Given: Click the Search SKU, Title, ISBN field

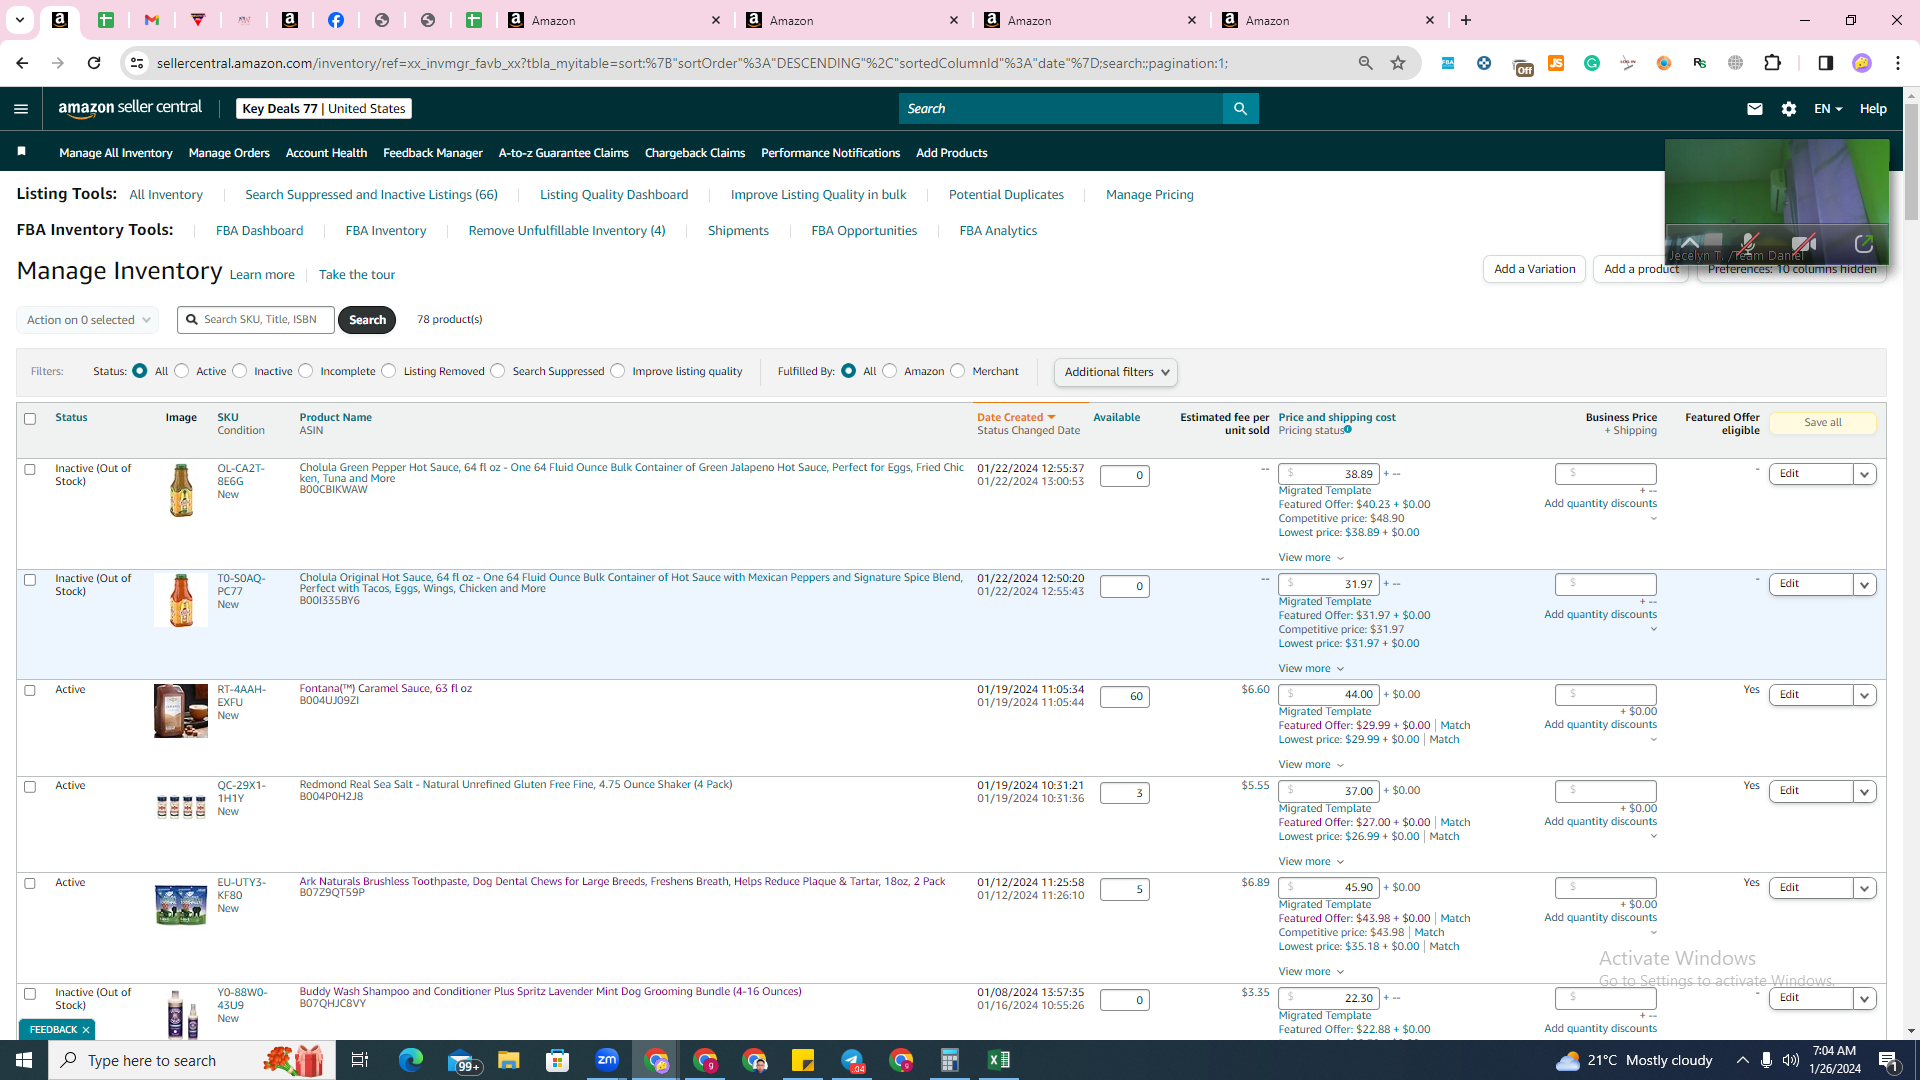Looking at the screenshot, I should [256, 320].
